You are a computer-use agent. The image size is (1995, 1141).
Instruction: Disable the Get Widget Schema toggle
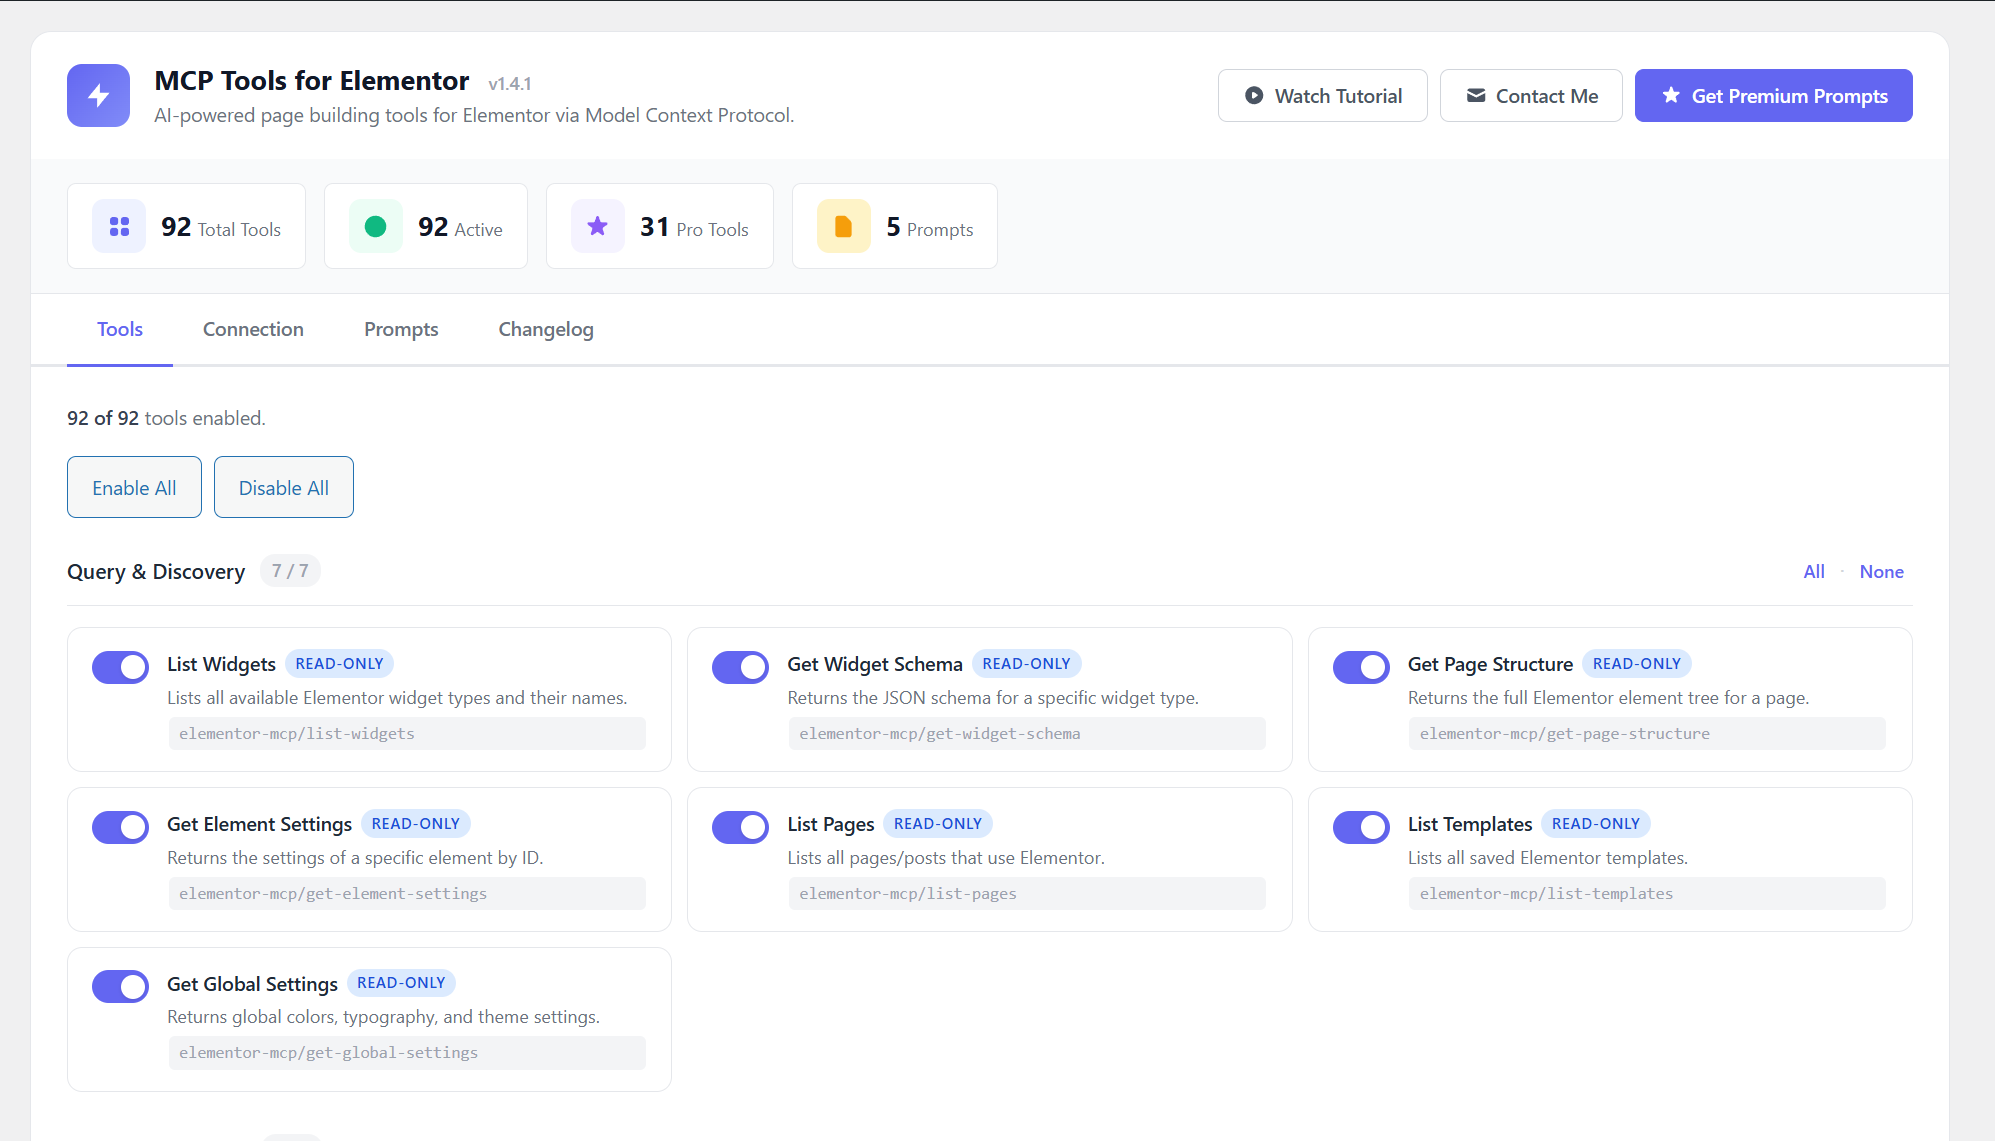tap(740, 667)
